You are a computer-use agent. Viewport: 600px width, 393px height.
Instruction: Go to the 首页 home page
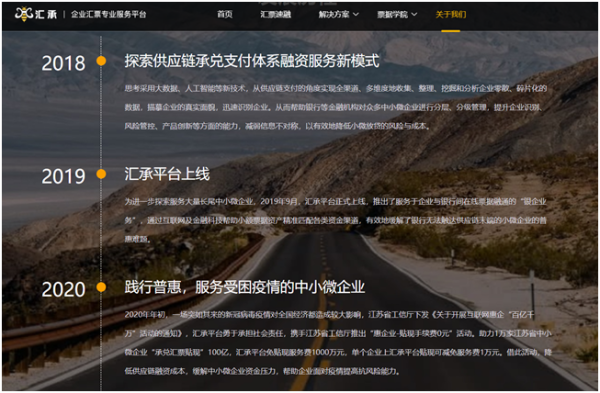click(225, 15)
